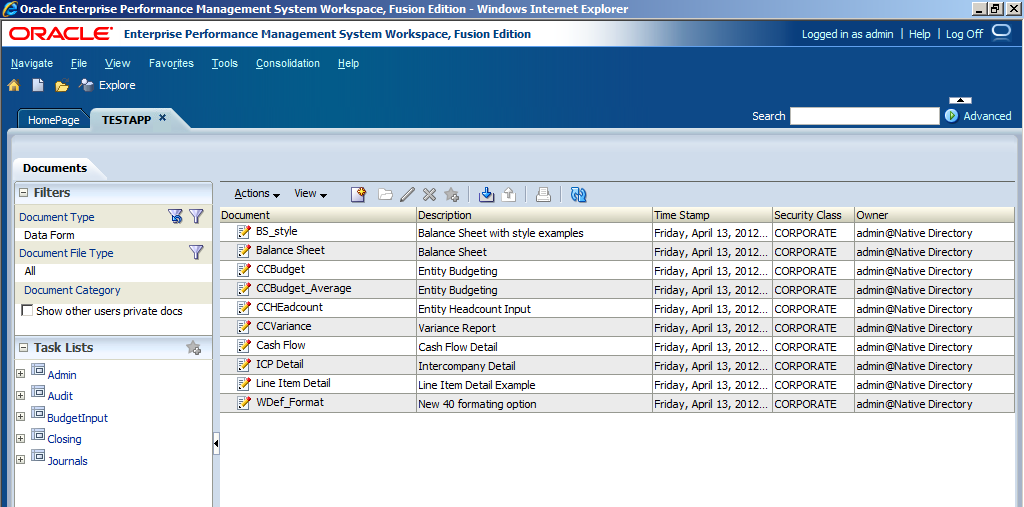Click the Edit pencil icon
This screenshot has width=1024, height=507.
point(408,194)
